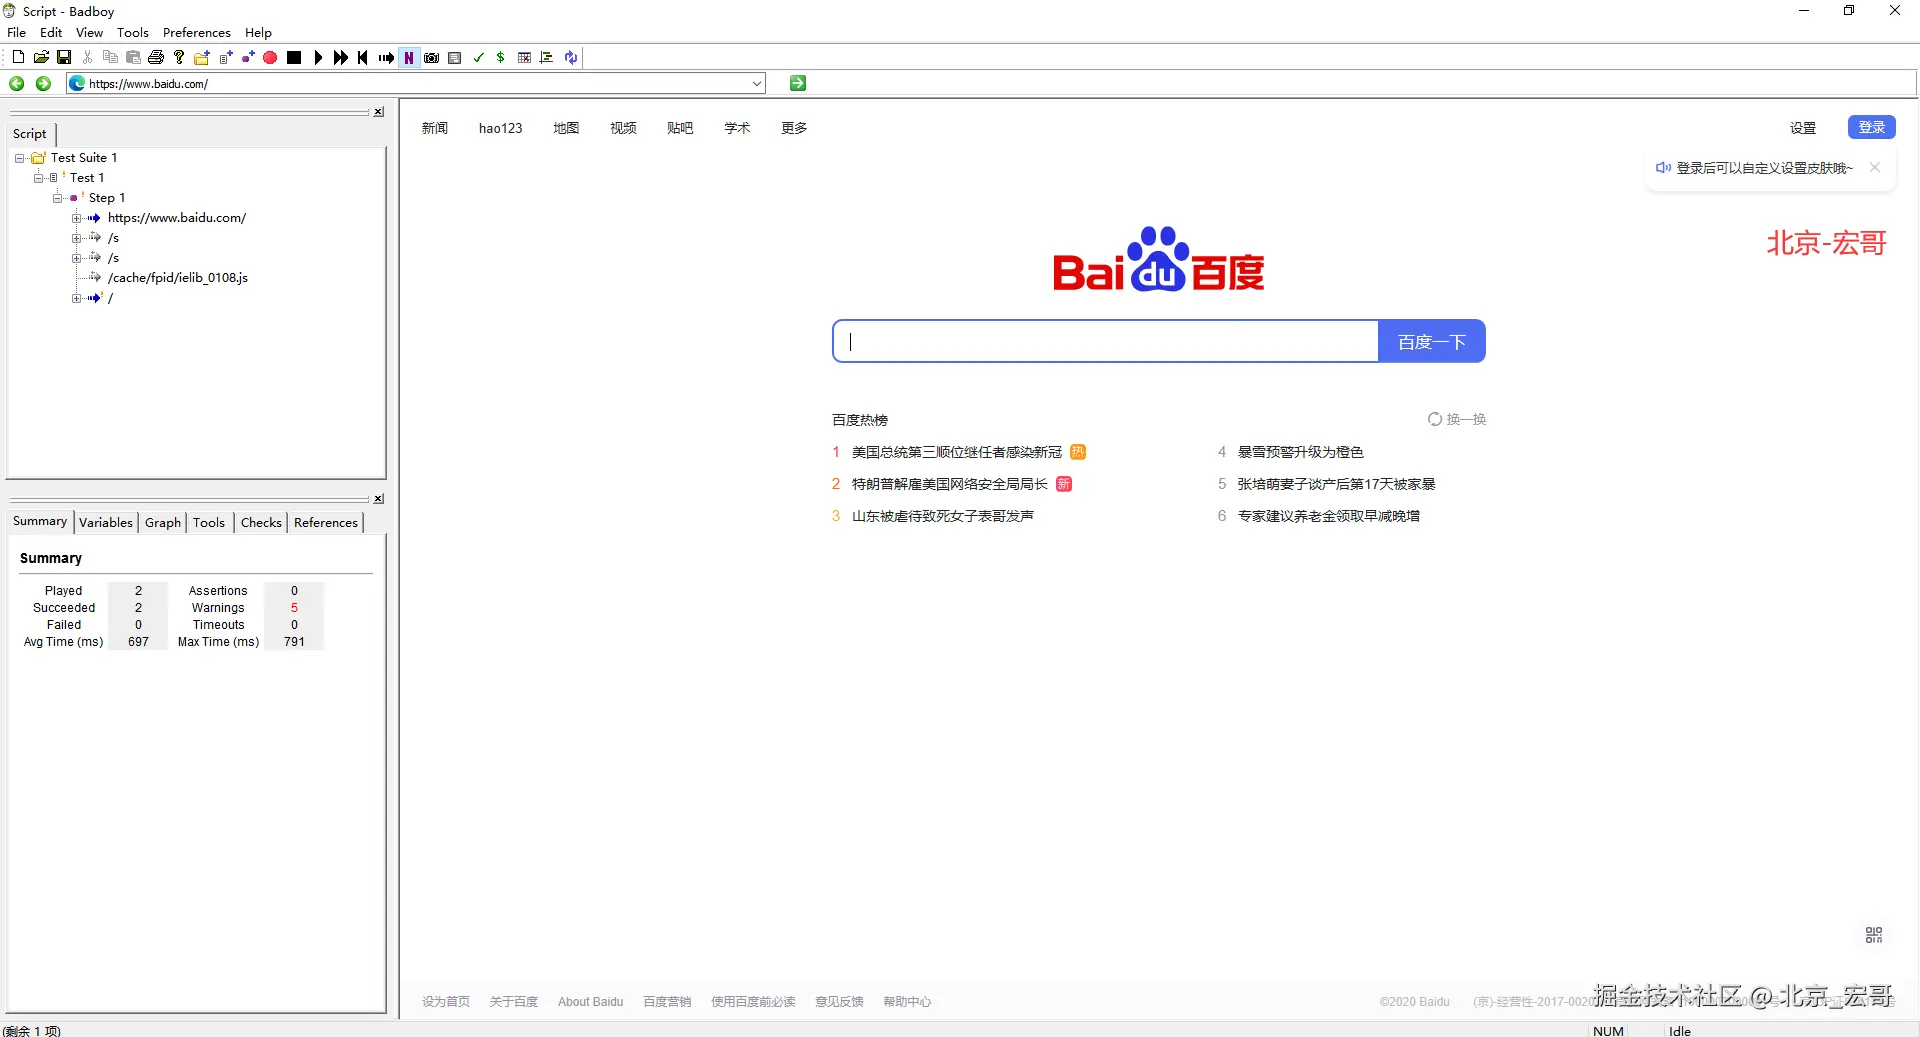Image resolution: width=1920 pixels, height=1037 pixels.
Task: Go forward with the green right arrow
Action: point(43,84)
